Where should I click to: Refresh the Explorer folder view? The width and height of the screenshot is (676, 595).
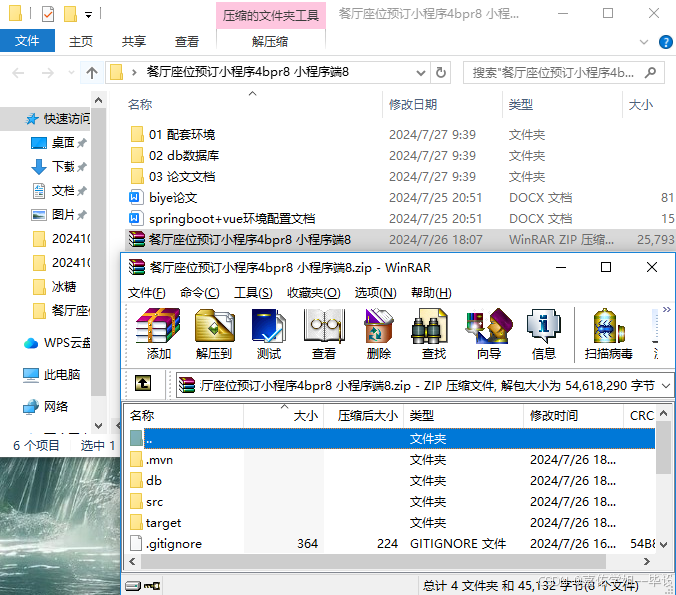(x=441, y=72)
